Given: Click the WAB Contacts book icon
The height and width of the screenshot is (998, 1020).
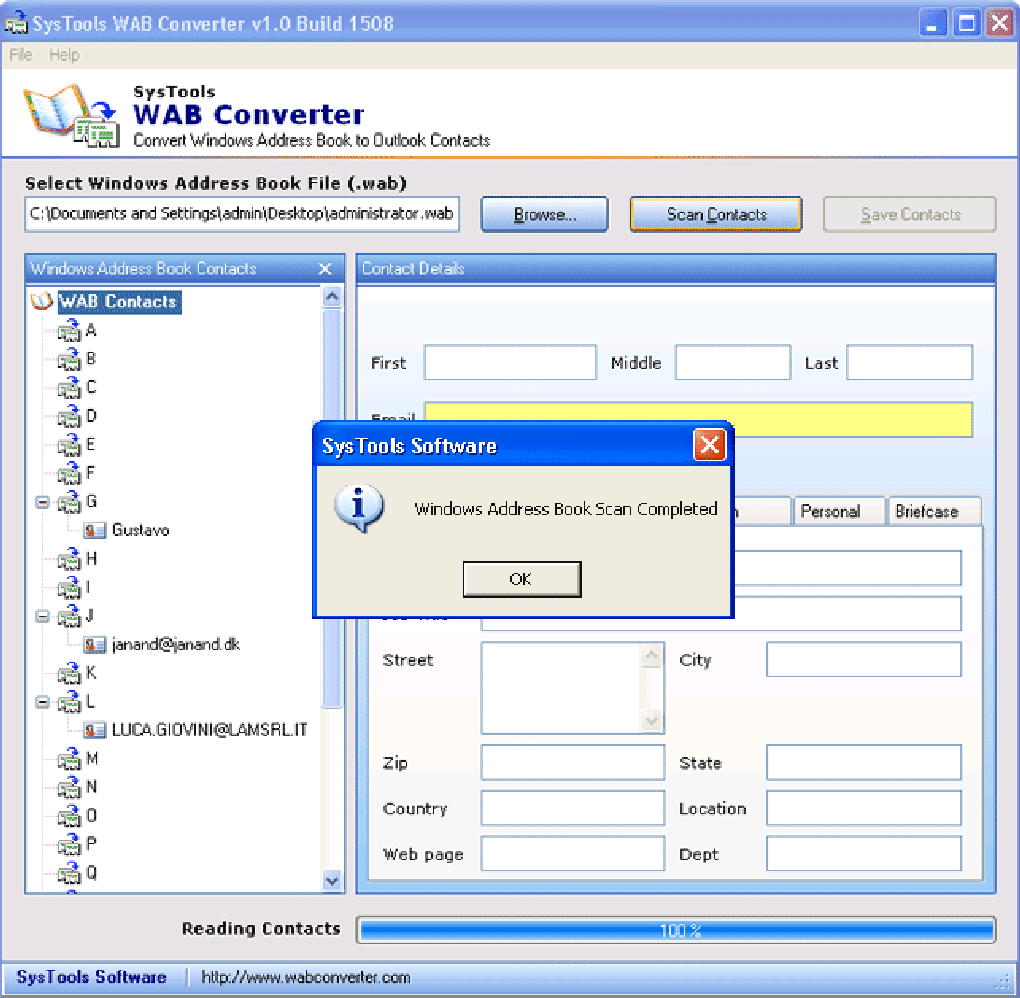Looking at the screenshot, I should 42,301.
